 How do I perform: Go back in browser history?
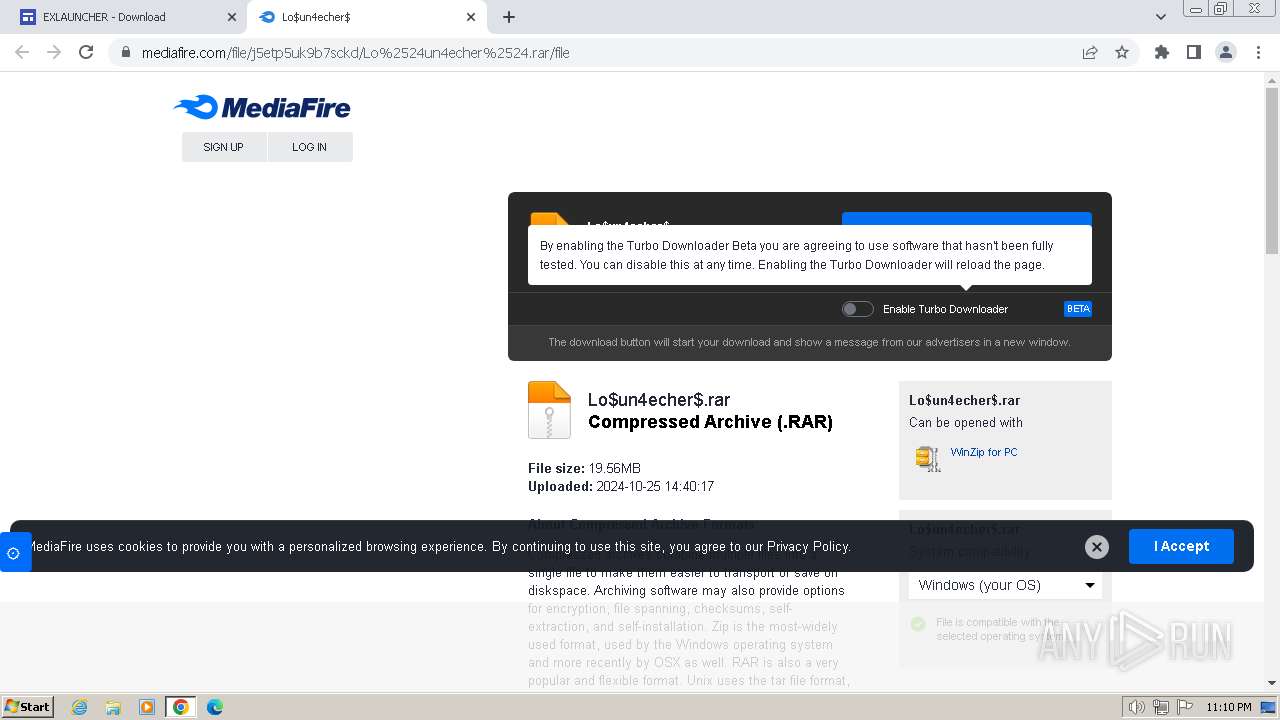tap(22, 52)
